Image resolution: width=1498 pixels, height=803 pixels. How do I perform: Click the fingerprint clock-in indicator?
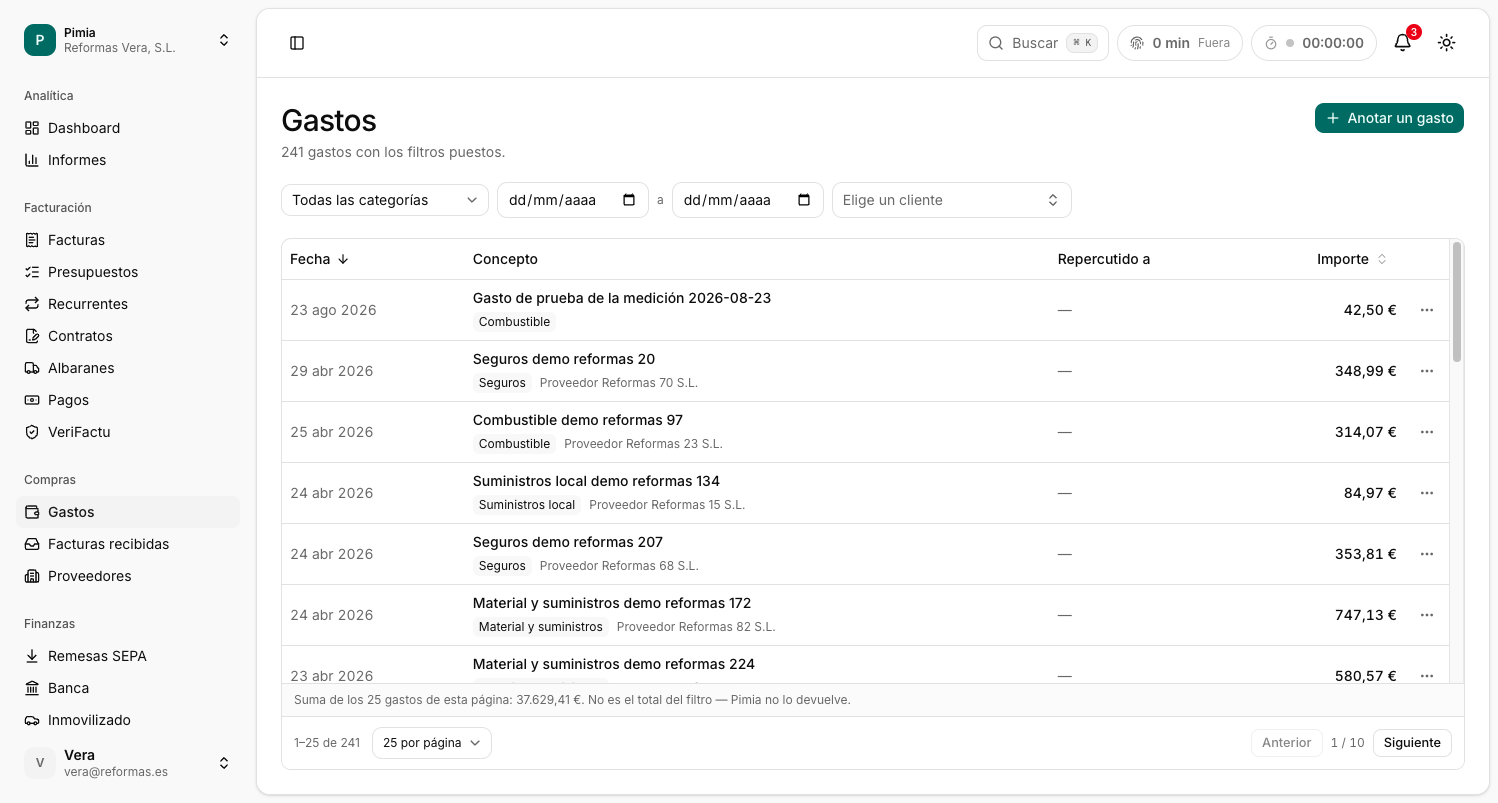pyautogui.click(x=1180, y=43)
